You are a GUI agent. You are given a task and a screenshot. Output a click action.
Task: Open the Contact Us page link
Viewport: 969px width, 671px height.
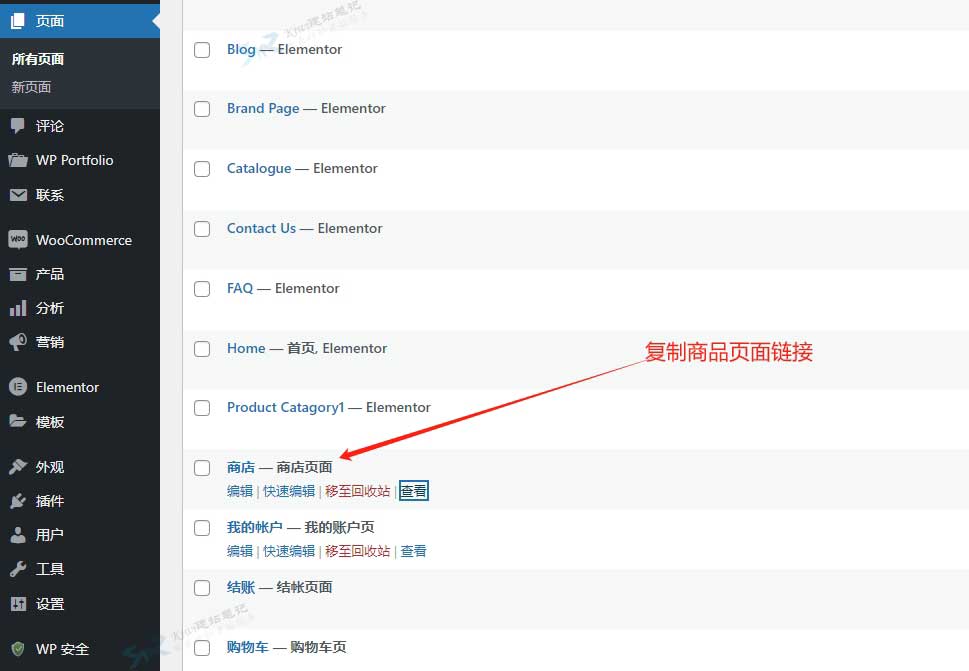261,229
